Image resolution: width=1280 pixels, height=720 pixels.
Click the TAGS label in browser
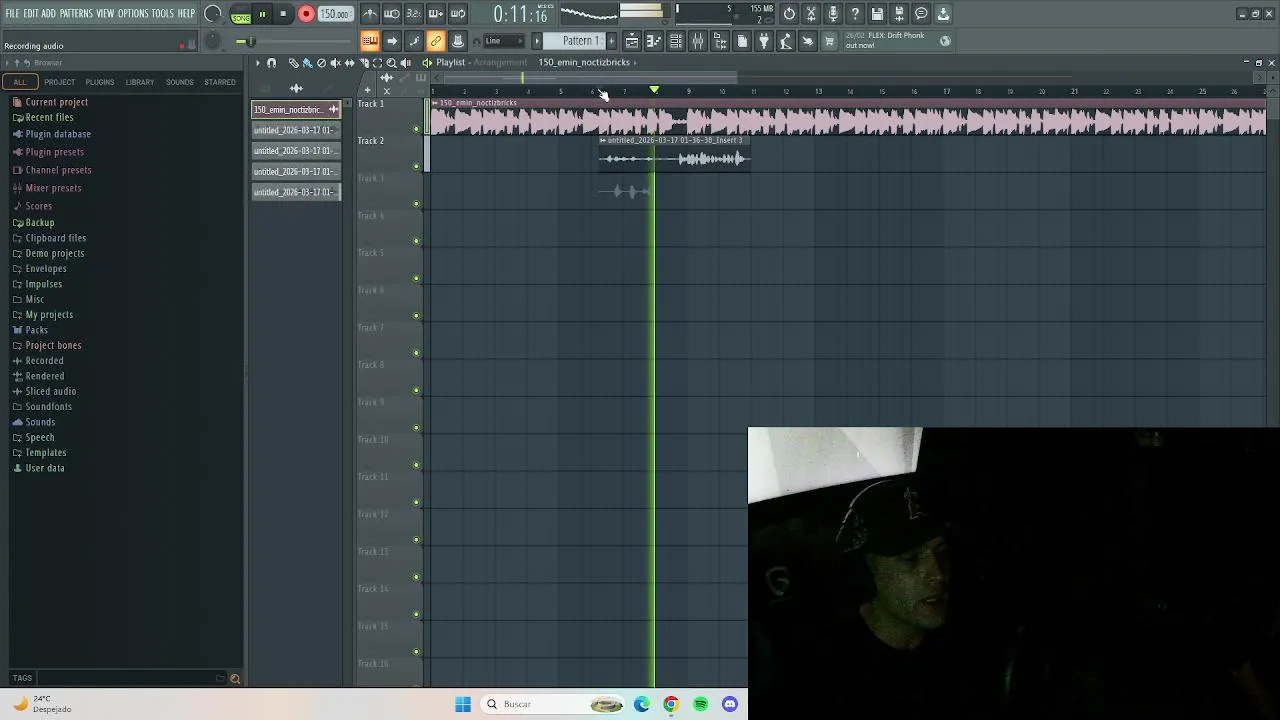click(x=22, y=678)
